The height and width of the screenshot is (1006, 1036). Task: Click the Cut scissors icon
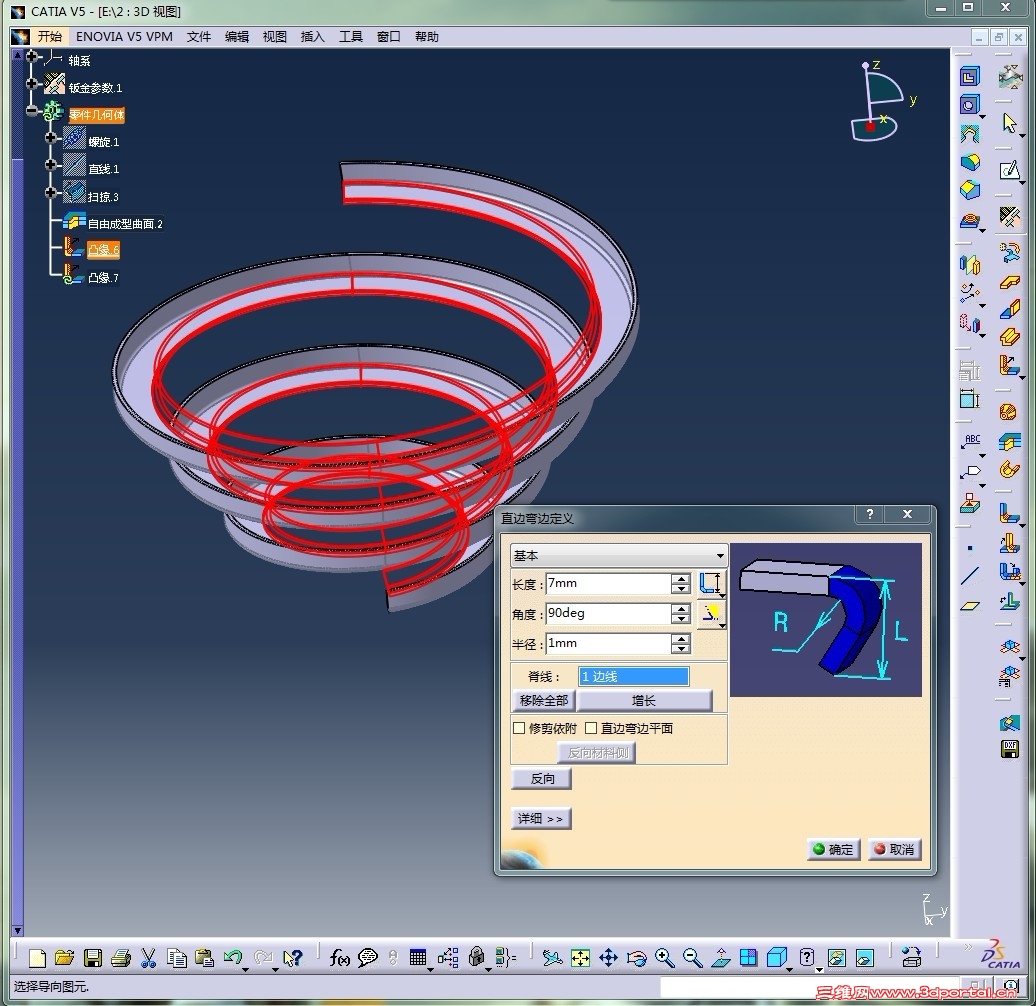pos(148,957)
